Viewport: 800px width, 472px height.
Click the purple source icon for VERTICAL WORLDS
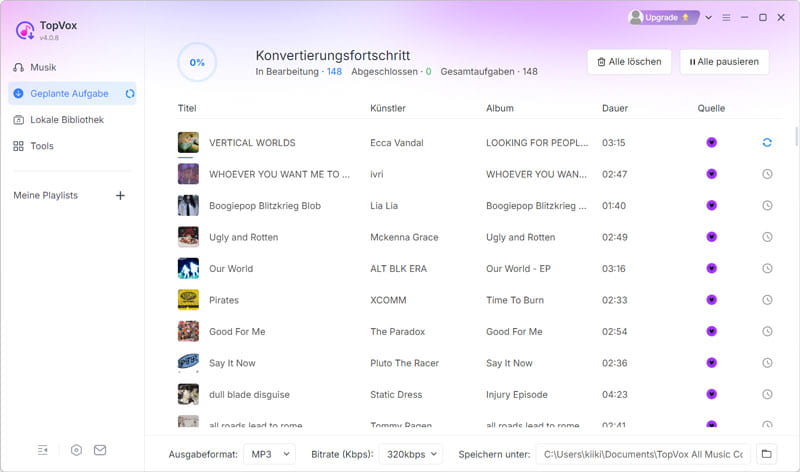tap(711, 142)
